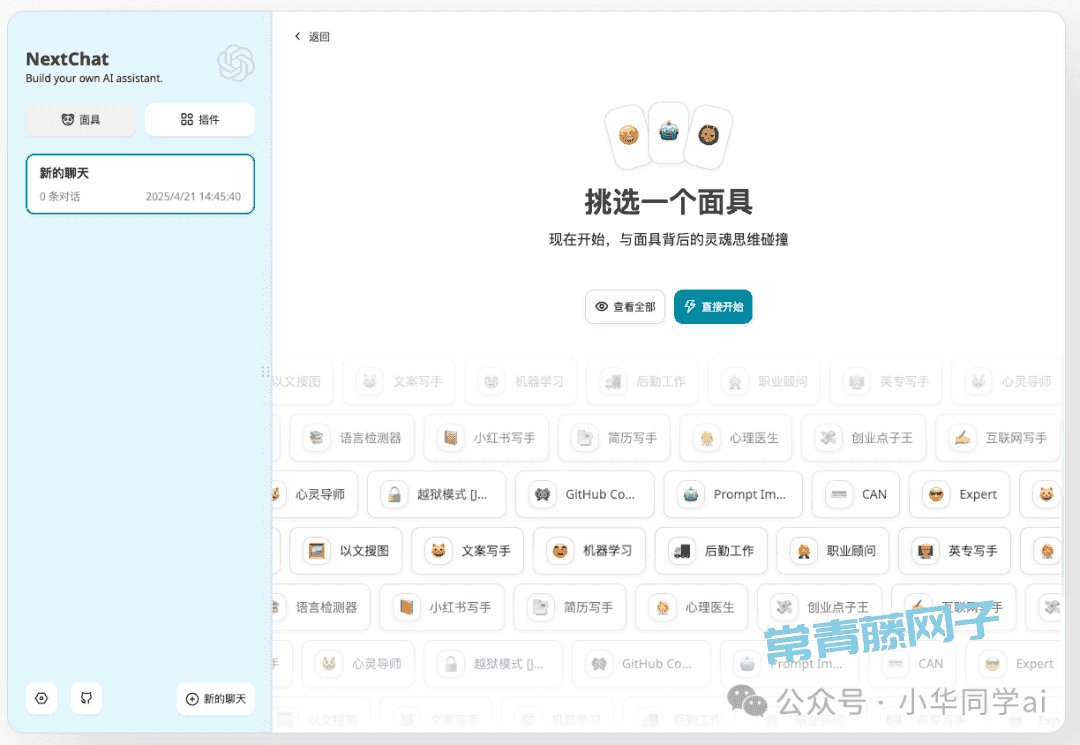The height and width of the screenshot is (745, 1080).
Task: Click 语言检测器 icon under the faded 文案写手 card
Action: pos(317,438)
